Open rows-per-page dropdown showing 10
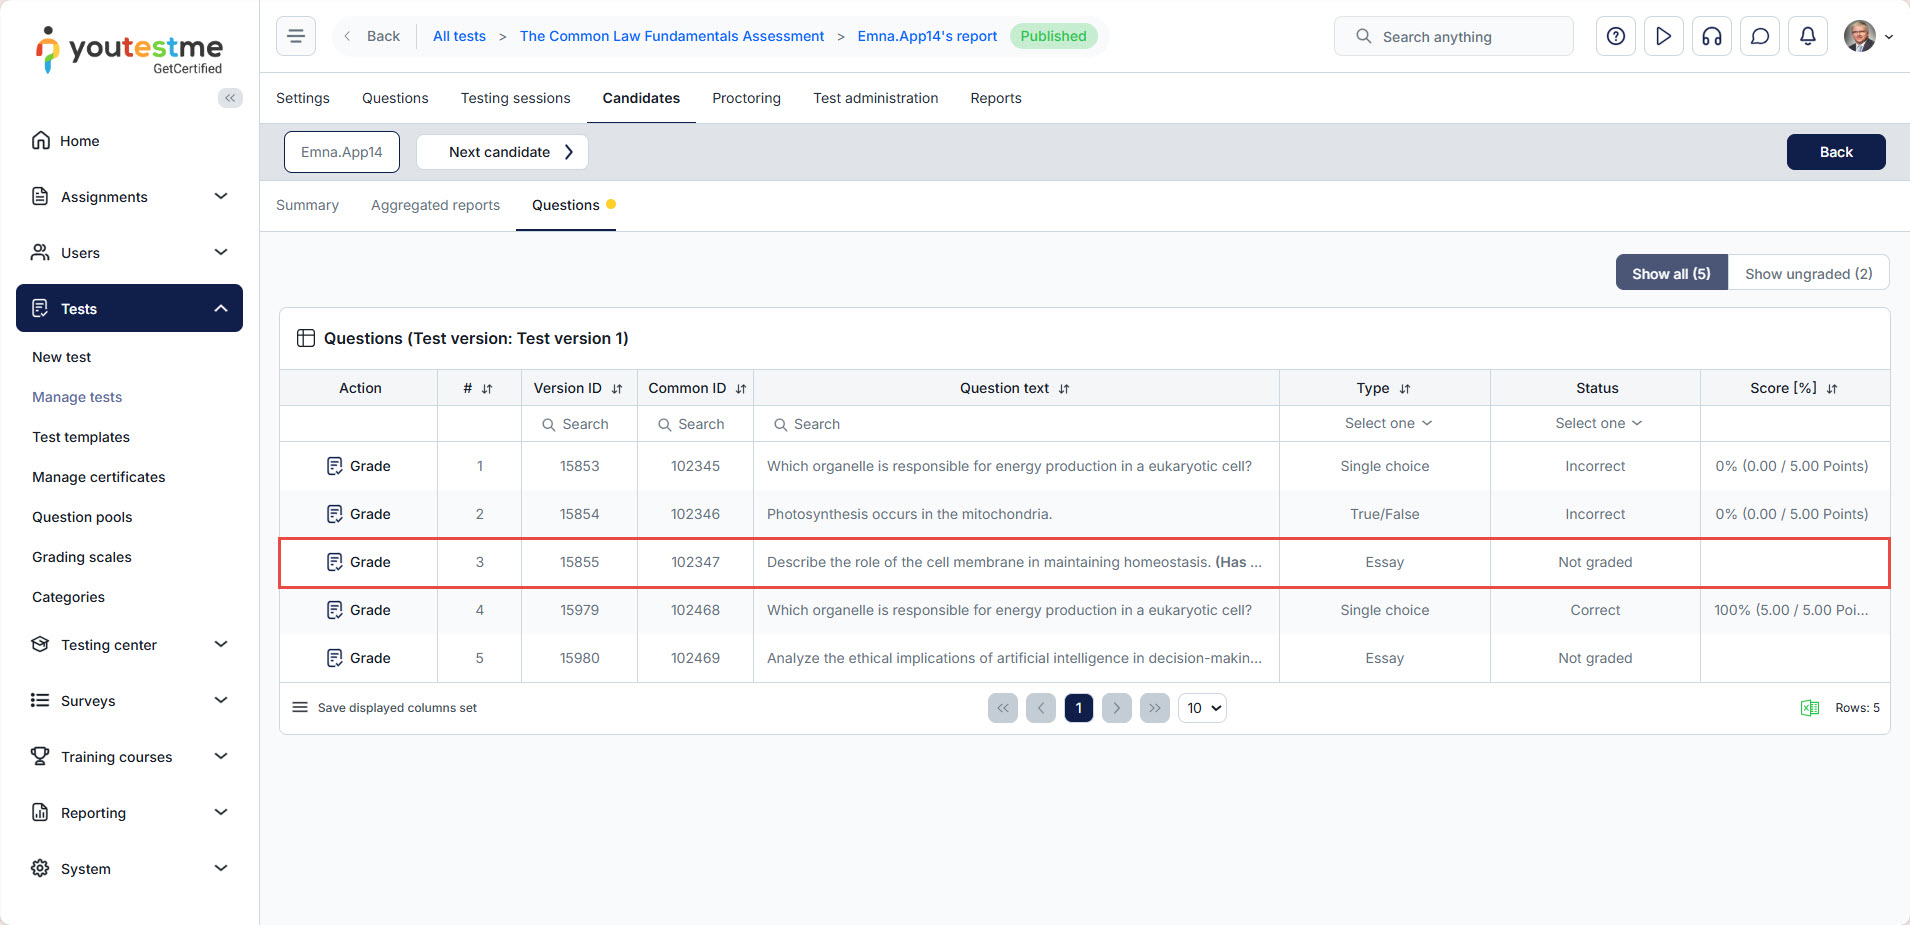Screen dimensions: 1910x925 (x=1203, y=708)
